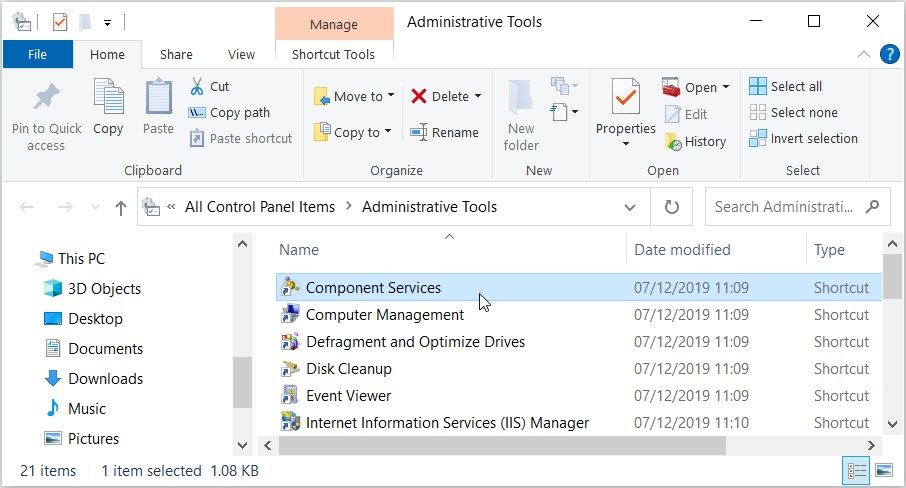Open Documents in navigation pane
The width and height of the screenshot is (906, 488).
[94, 348]
